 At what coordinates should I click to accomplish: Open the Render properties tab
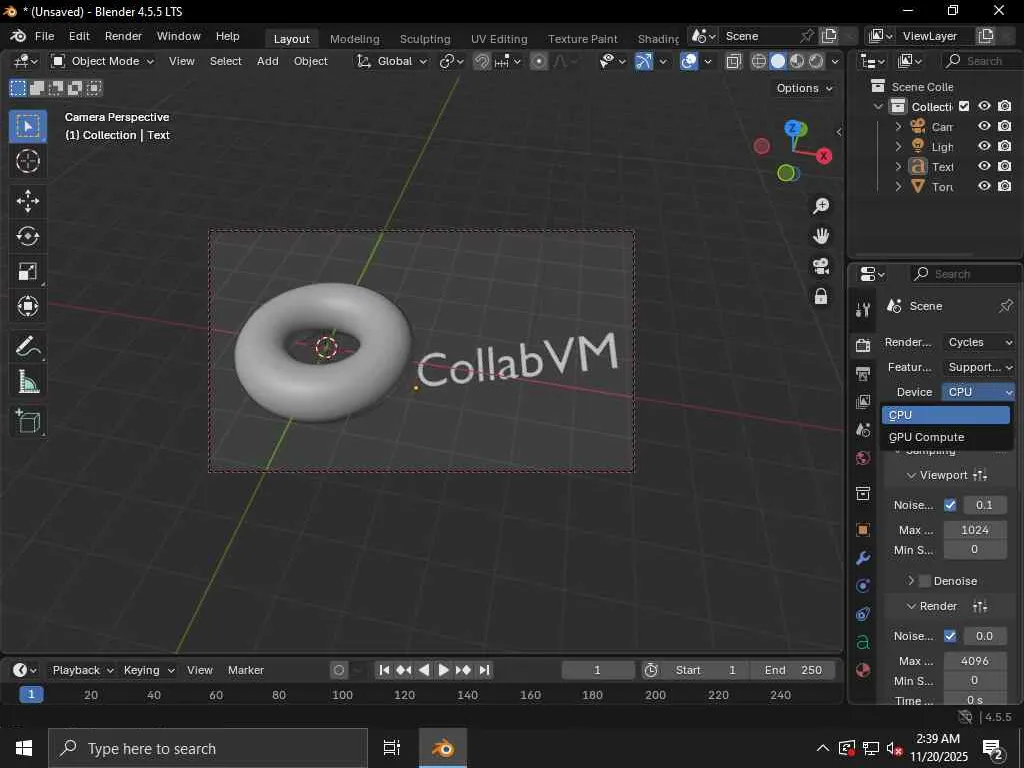(x=863, y=345)
